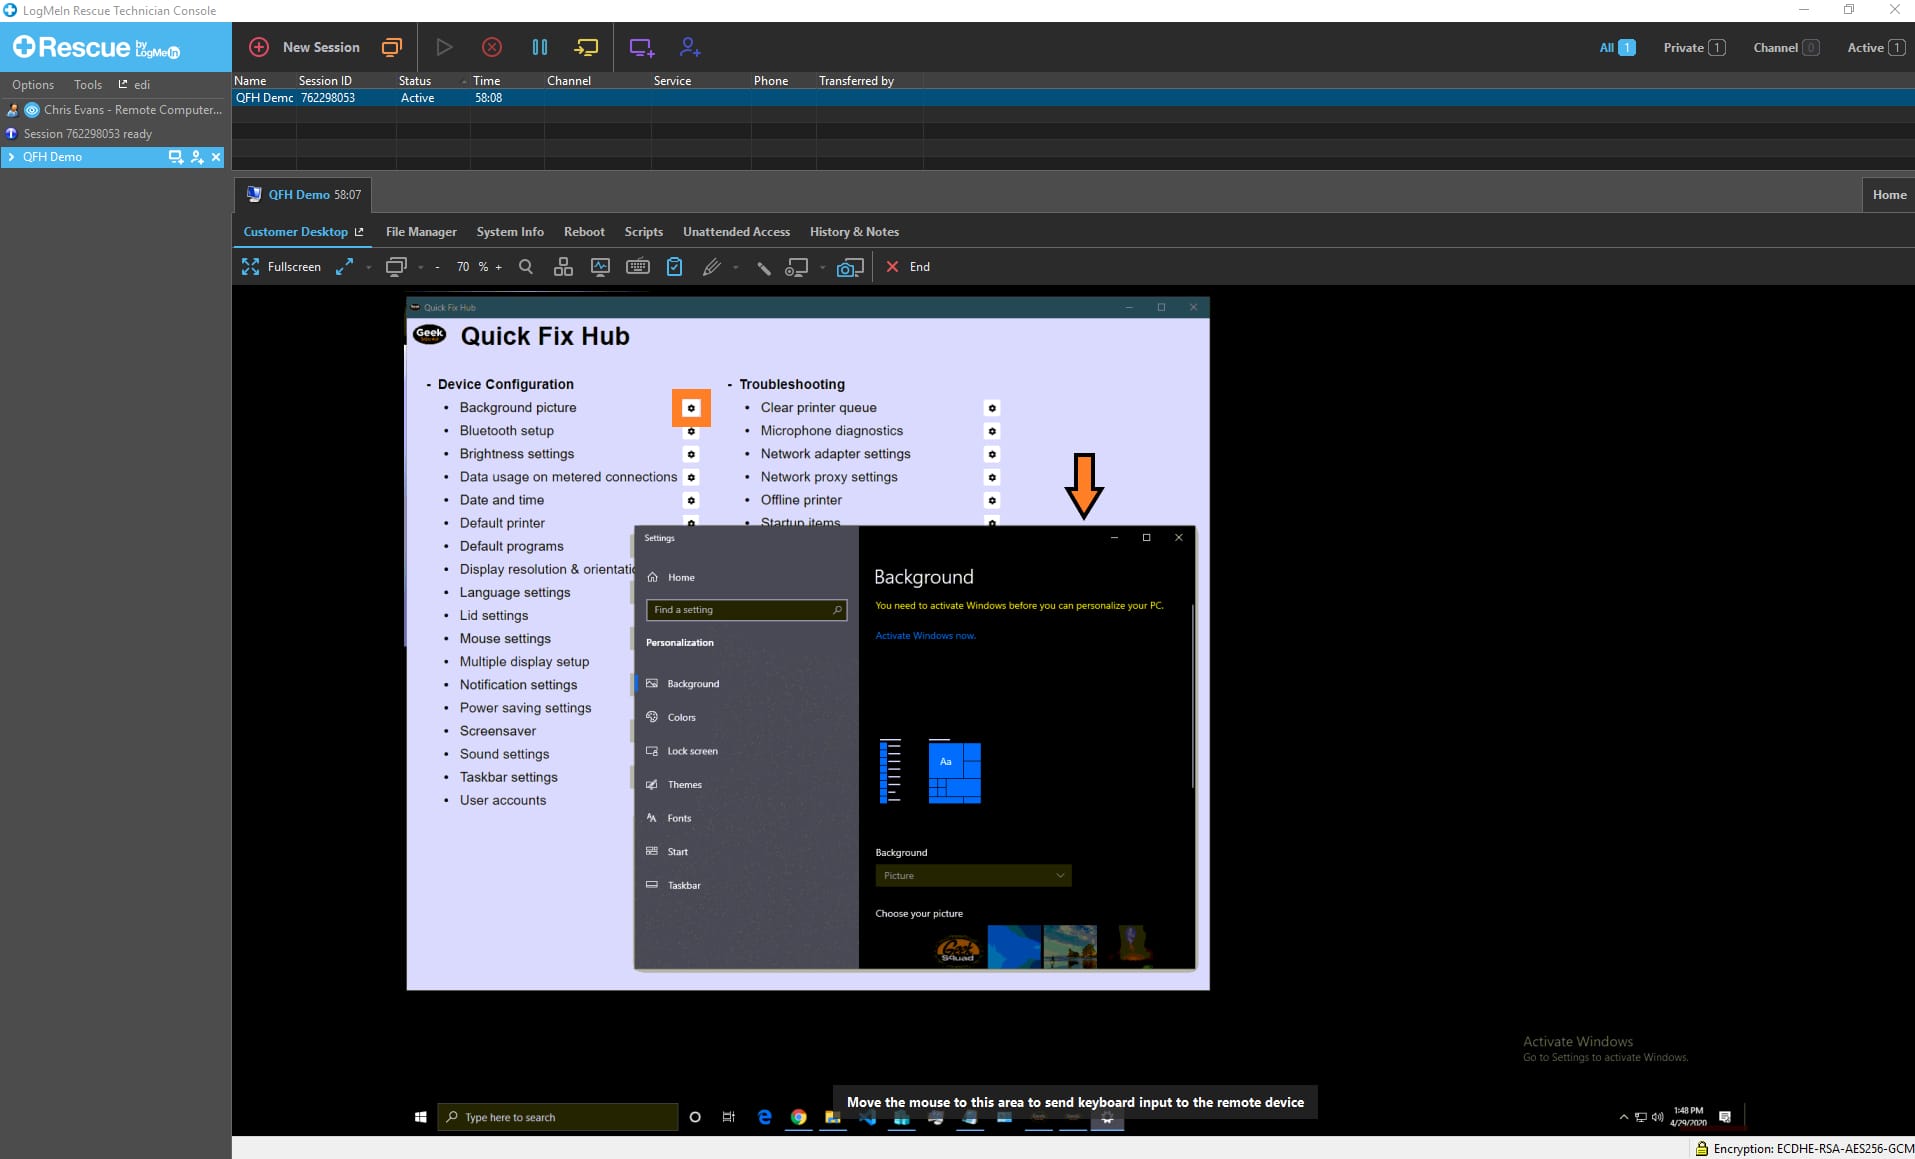Click the End session button
Screen dimensions: 1915x1159
coord(908,267)
